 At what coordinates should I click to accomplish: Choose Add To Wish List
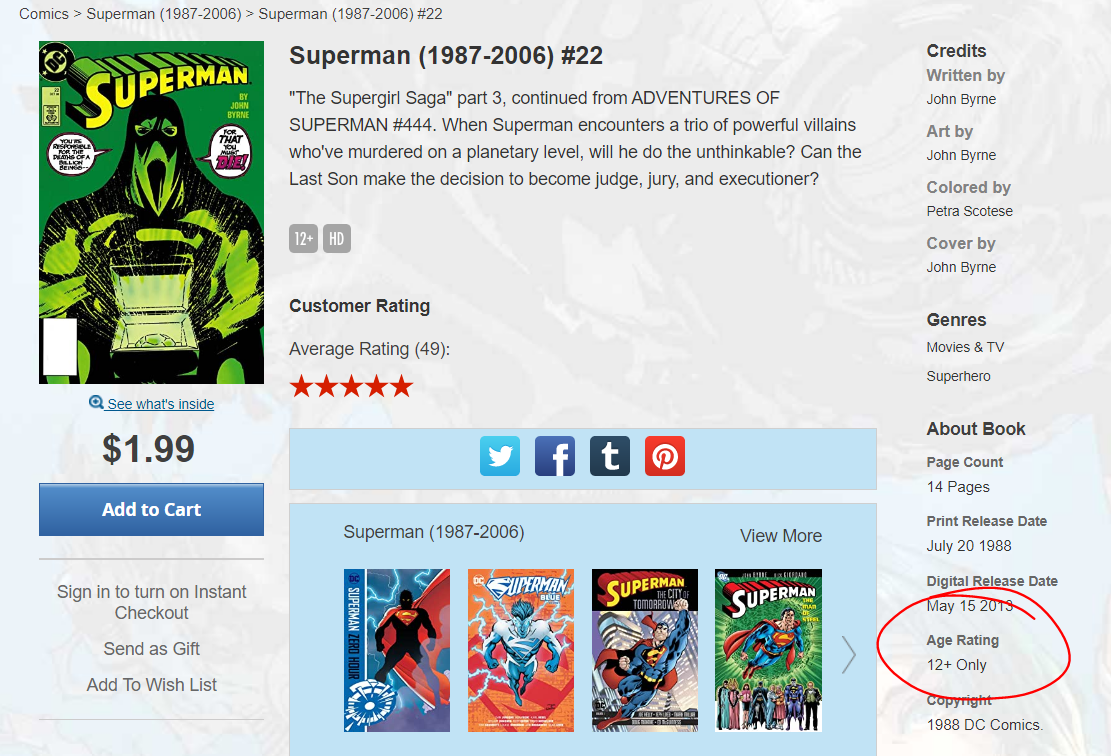pos(152,684)
